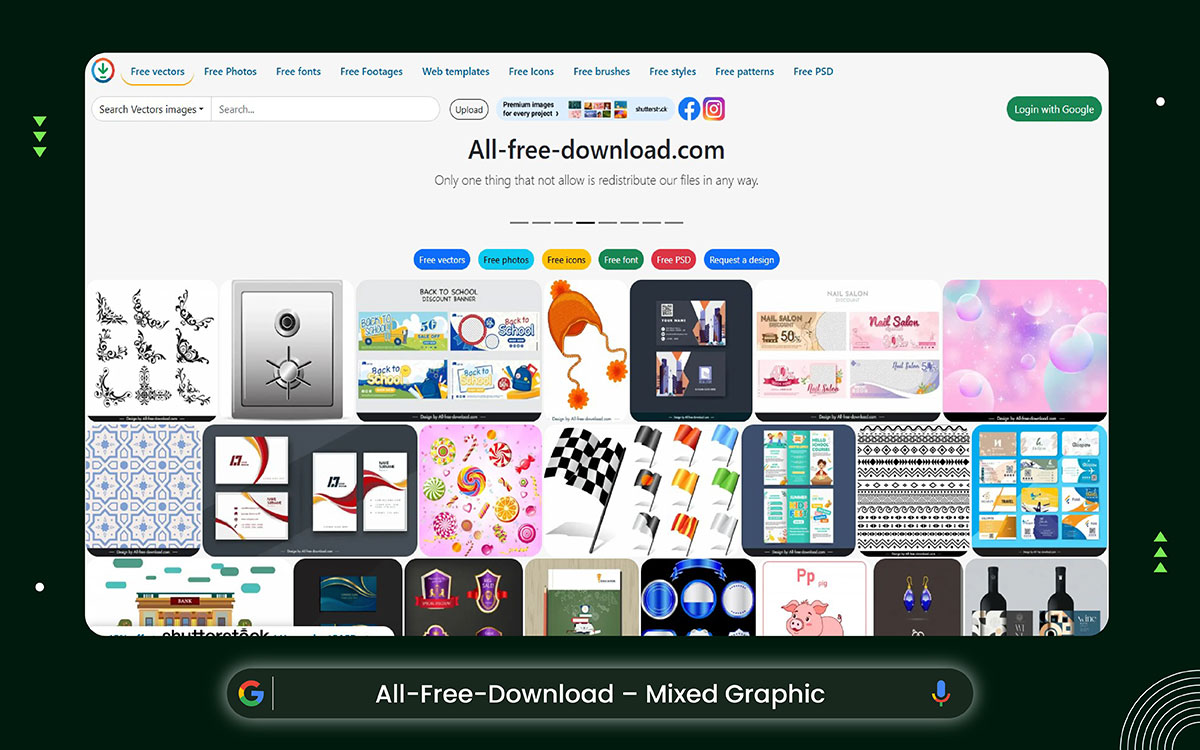Open the Web templates section
Screen dimensions: 1200x750
(456, 71)
